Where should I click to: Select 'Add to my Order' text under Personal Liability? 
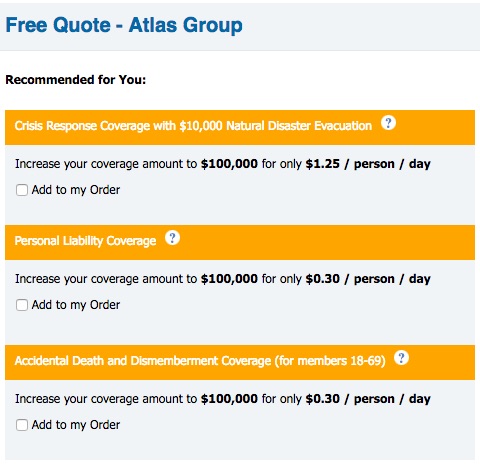tap(76, 305)
